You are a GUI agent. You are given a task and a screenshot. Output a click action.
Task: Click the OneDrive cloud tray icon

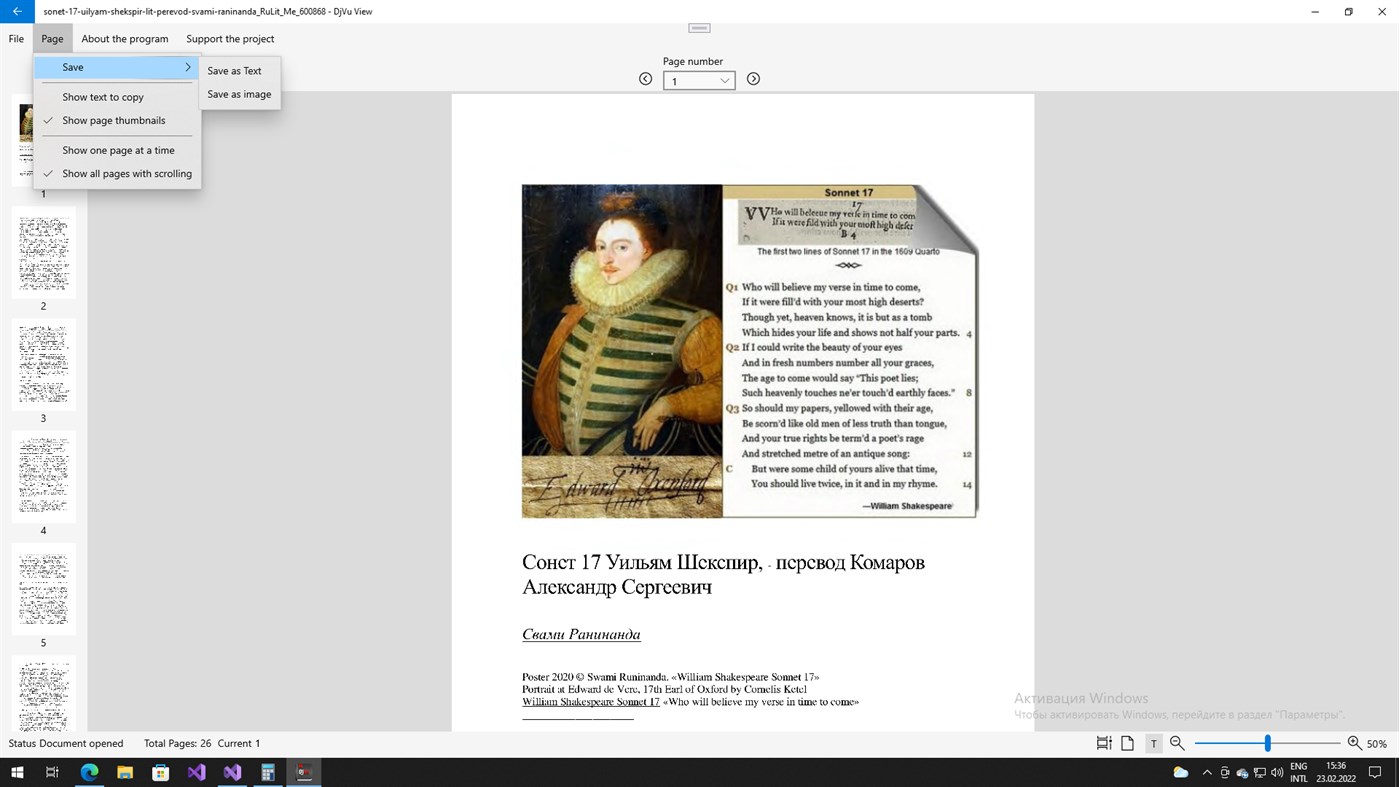1242,772
